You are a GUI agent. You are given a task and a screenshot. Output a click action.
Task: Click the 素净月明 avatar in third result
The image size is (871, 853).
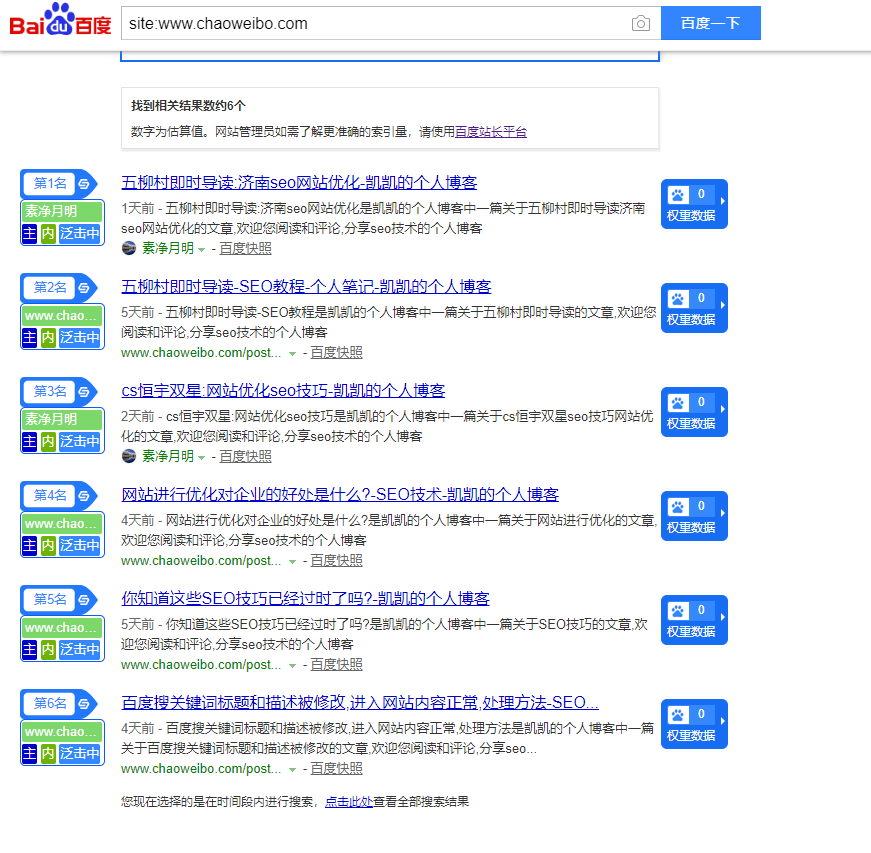click(x=129, y=456)
